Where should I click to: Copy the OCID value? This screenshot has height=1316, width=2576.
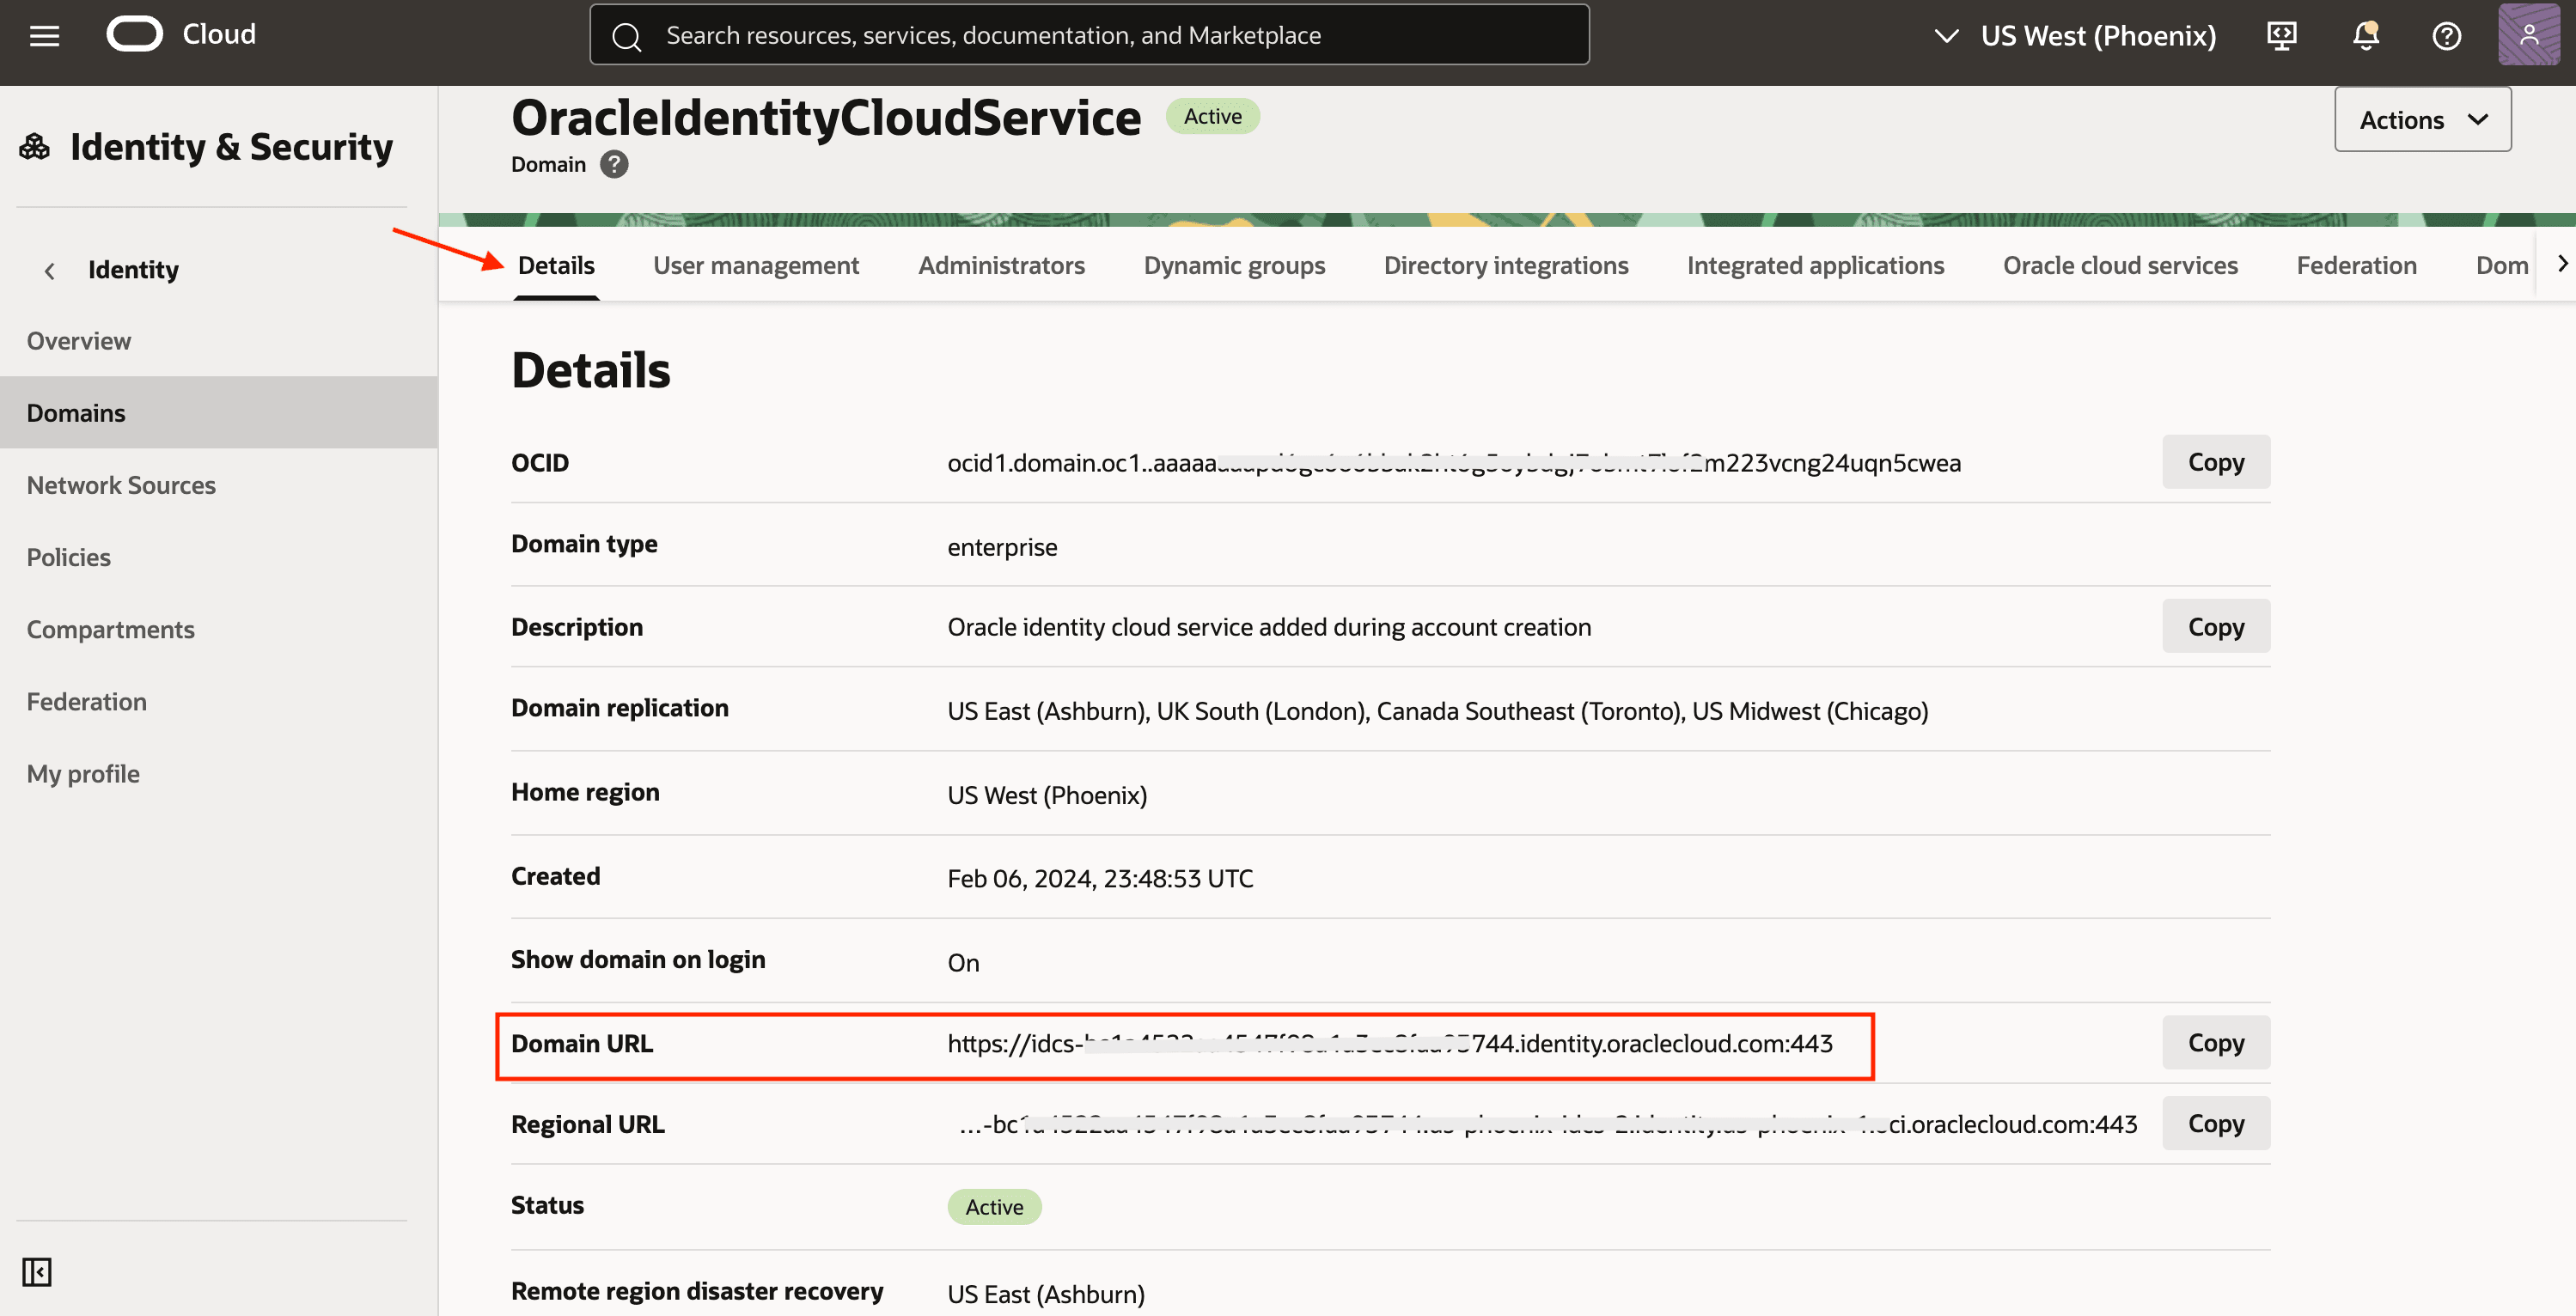click(x=2215, y=461)
